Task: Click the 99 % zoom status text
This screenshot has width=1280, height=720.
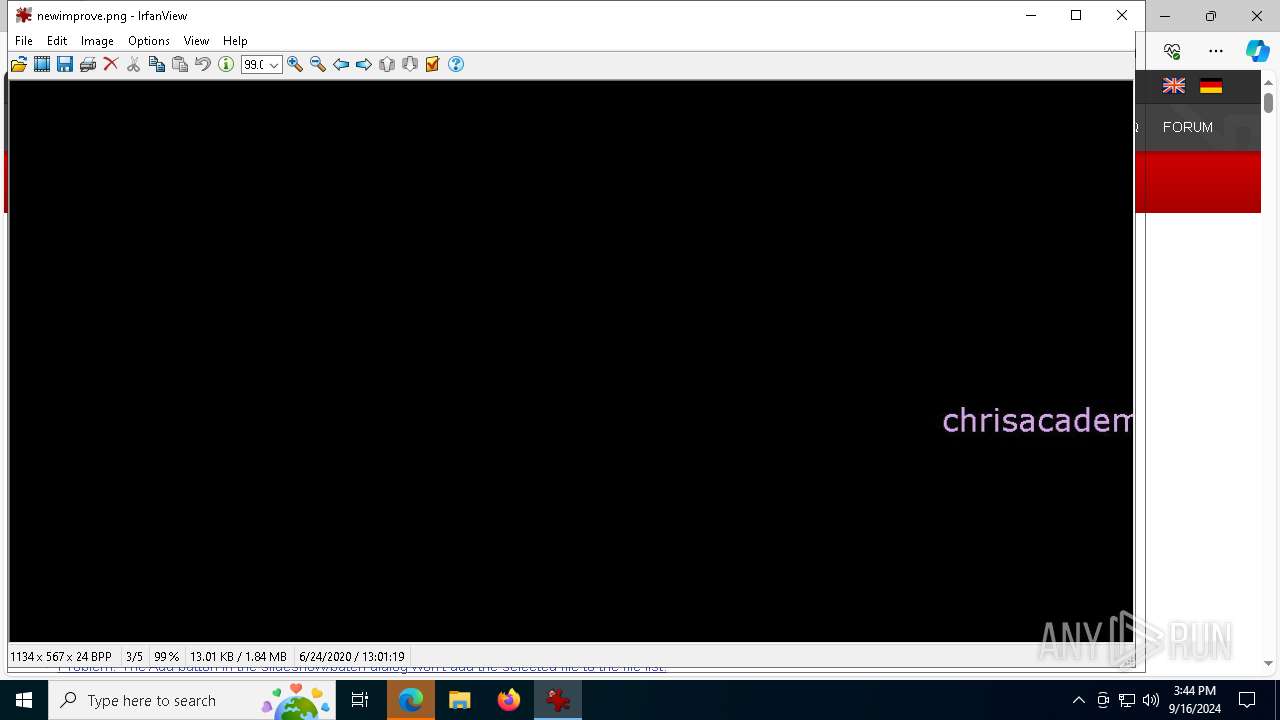Action: (x=166, y=657)
